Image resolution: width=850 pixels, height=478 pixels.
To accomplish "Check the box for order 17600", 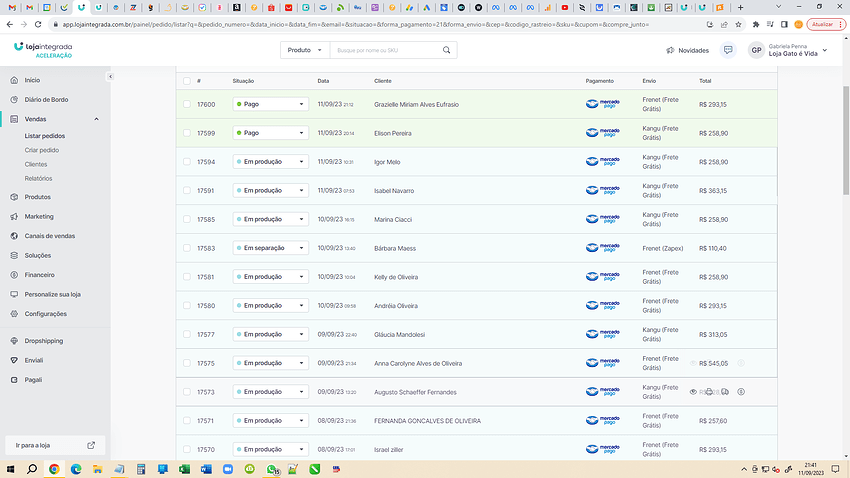I will pyautogui.click(x=187, y=105).
